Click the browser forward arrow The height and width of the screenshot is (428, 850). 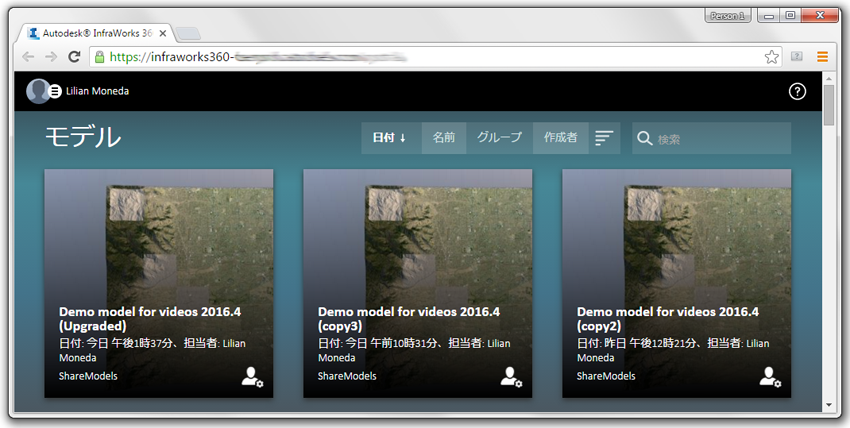click(x=51, y=57)
